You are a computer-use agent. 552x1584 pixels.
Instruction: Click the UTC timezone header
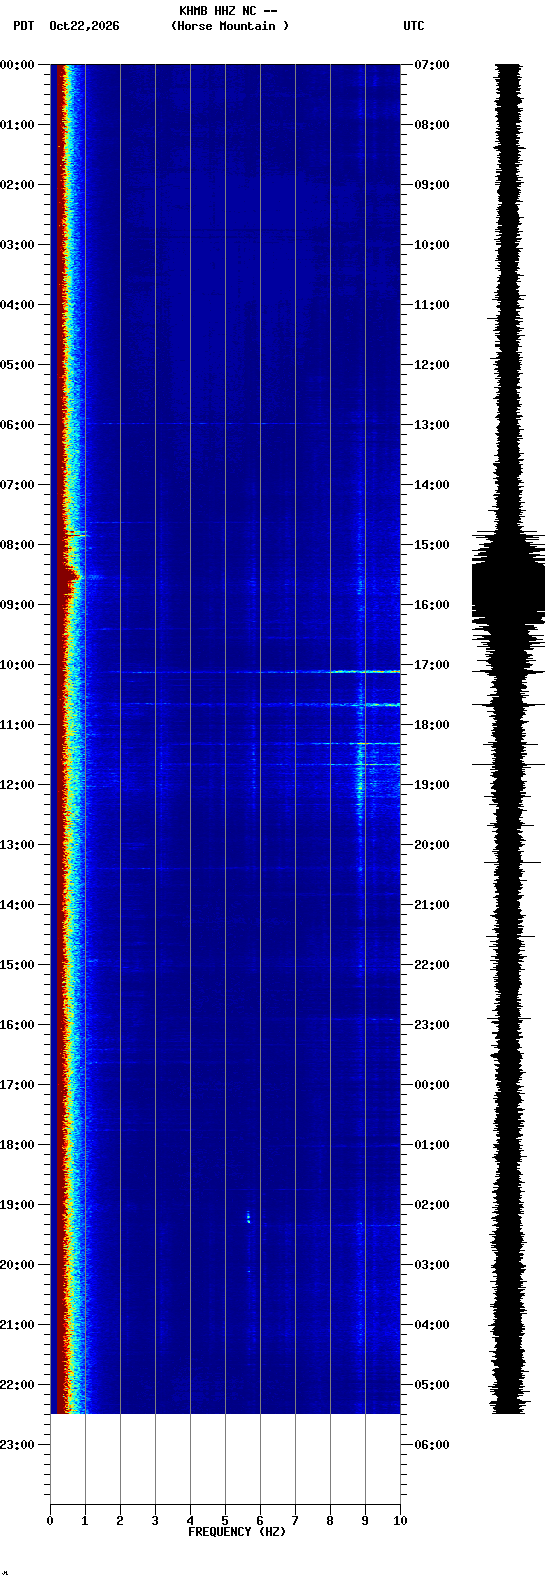(414, 26)
